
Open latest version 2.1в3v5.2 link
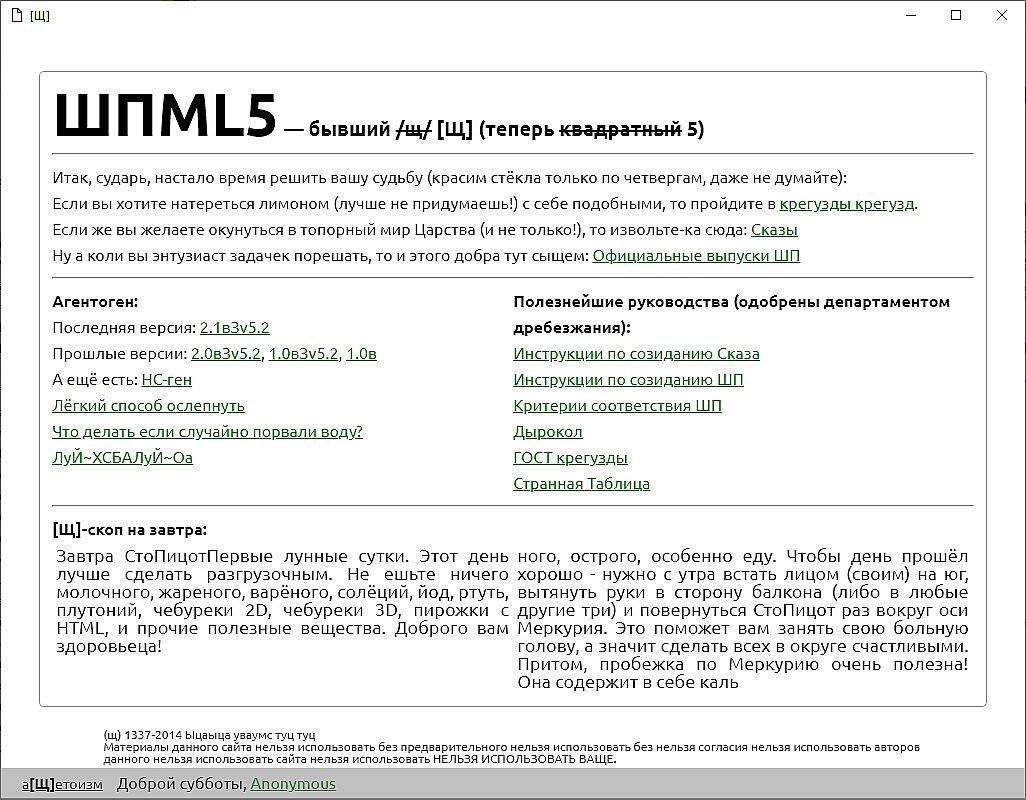point(234,328)
